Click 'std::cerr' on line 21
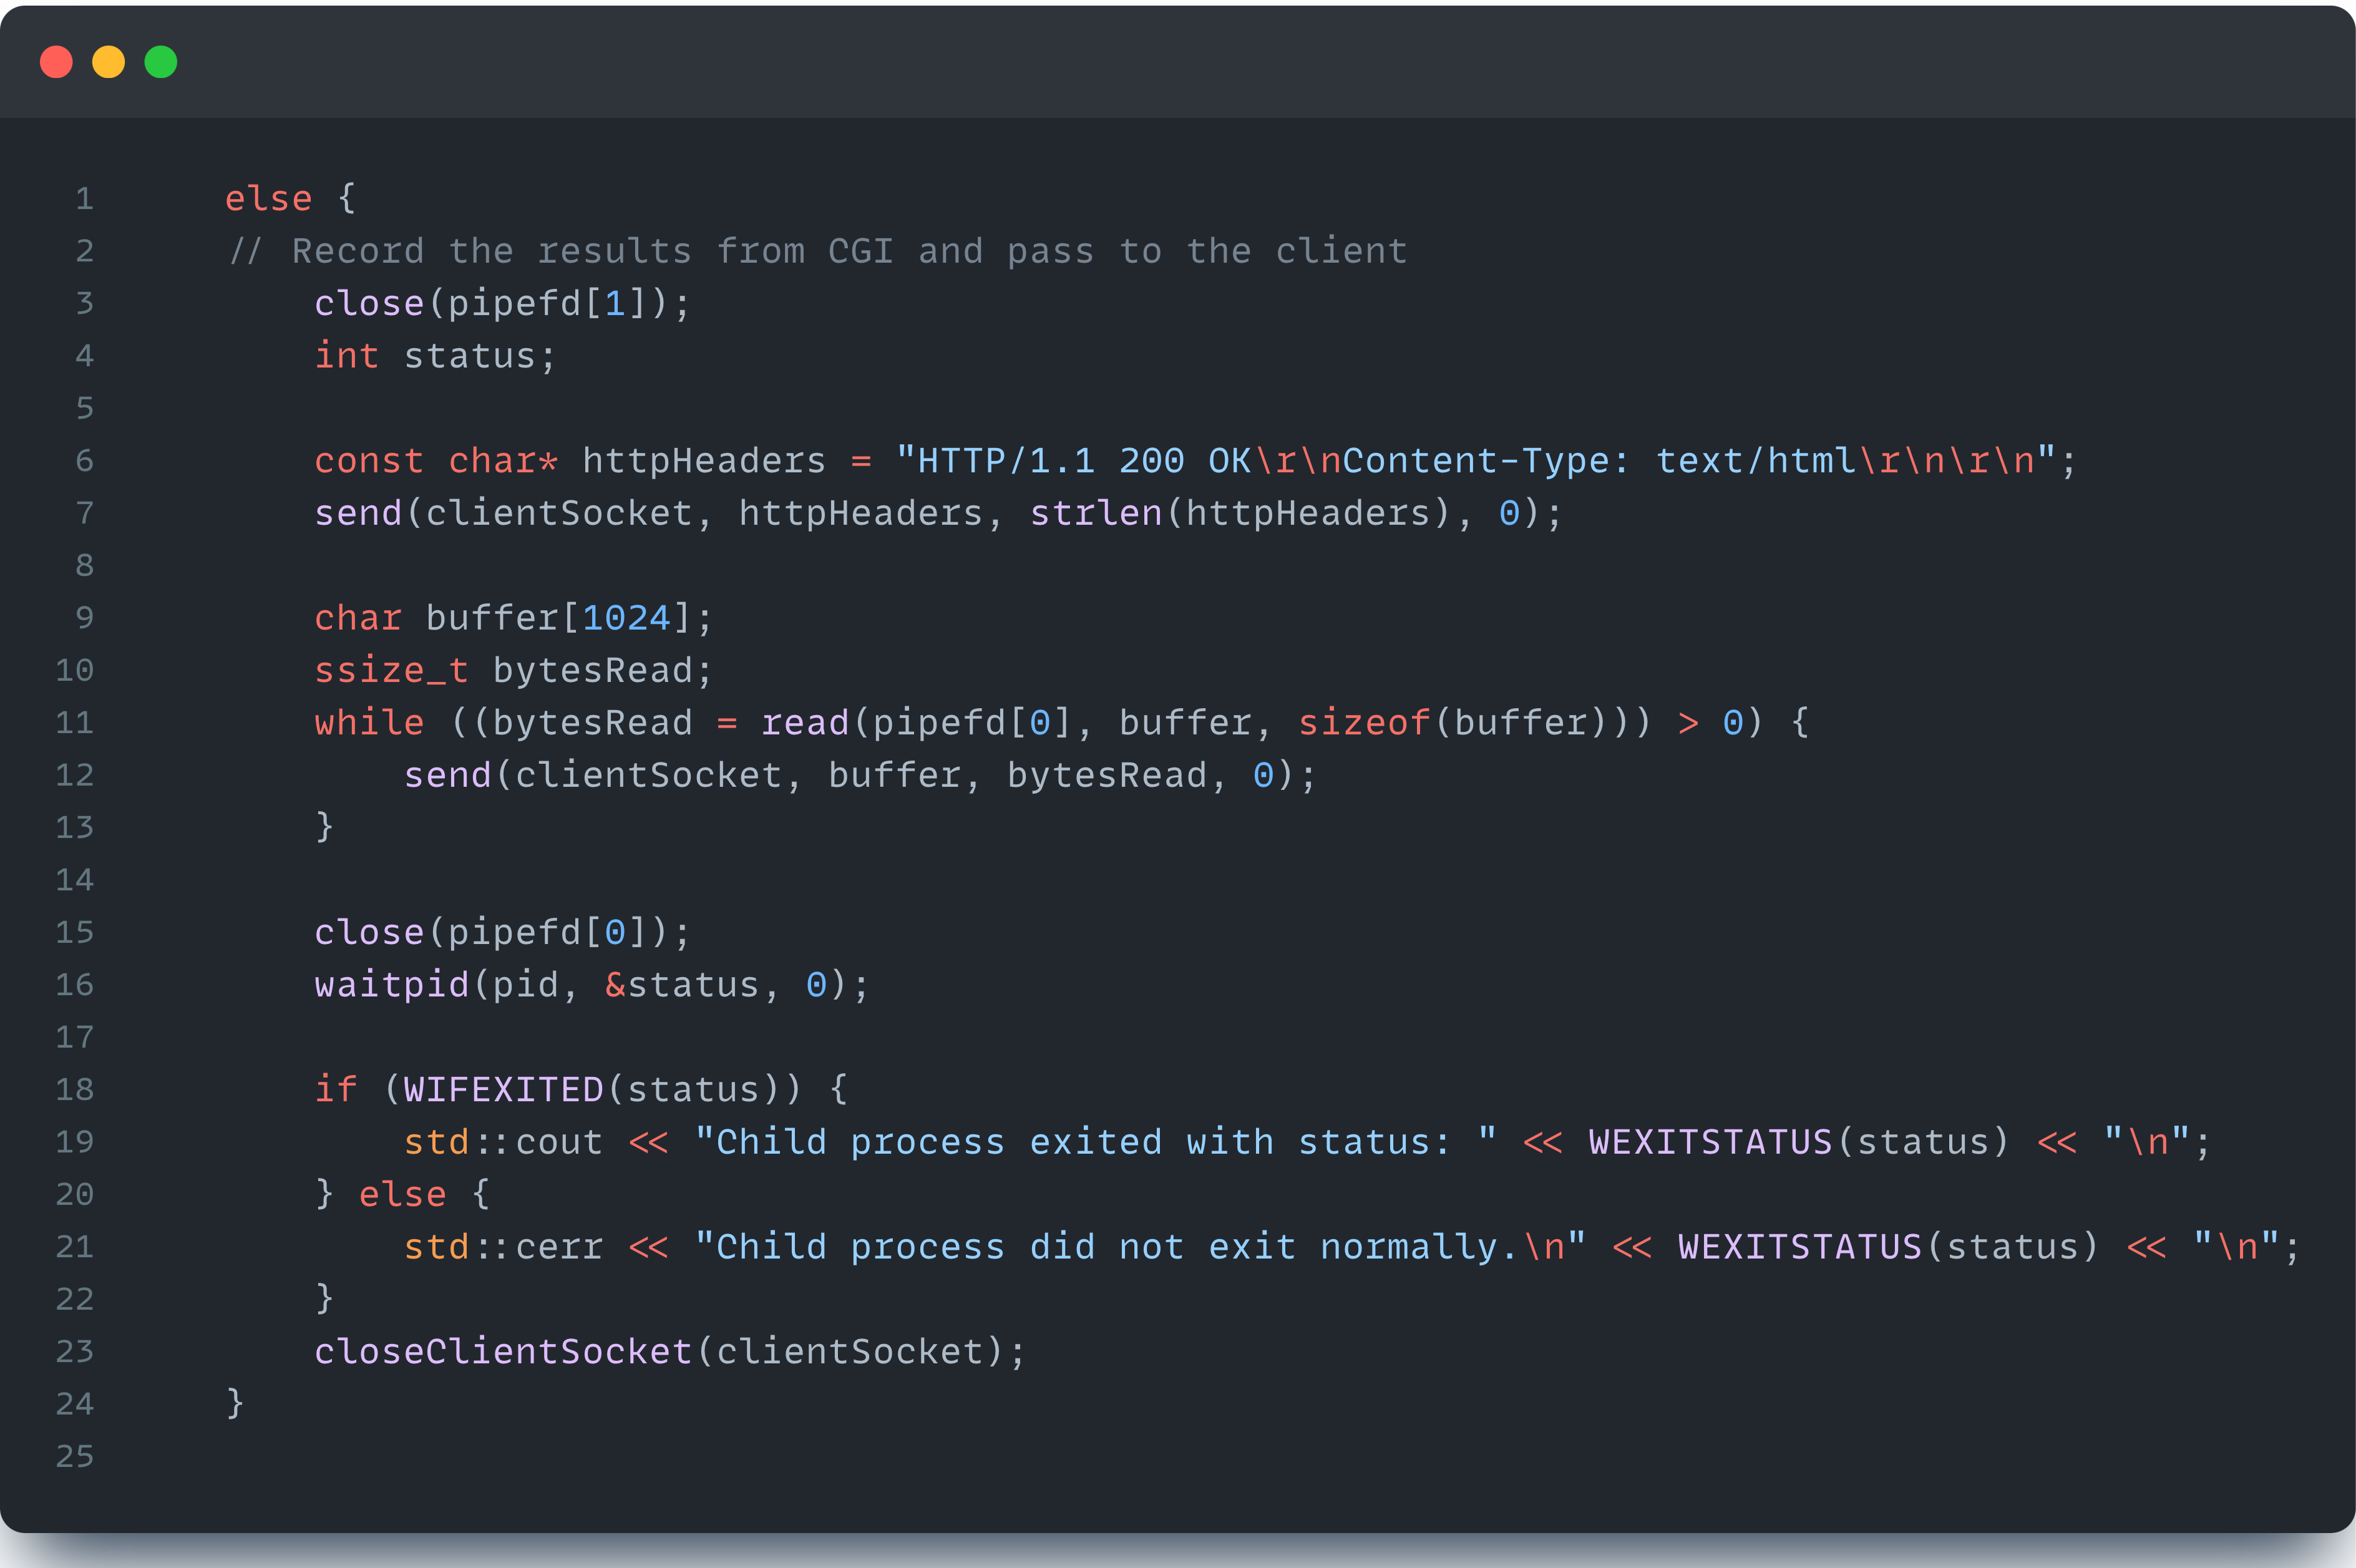2356x1568 pixels. click(x=503, y=1247)
